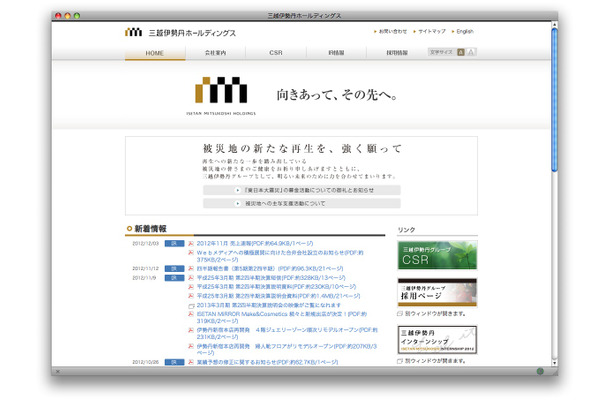Click the yellow minimize window button

[x=67, y=16]
